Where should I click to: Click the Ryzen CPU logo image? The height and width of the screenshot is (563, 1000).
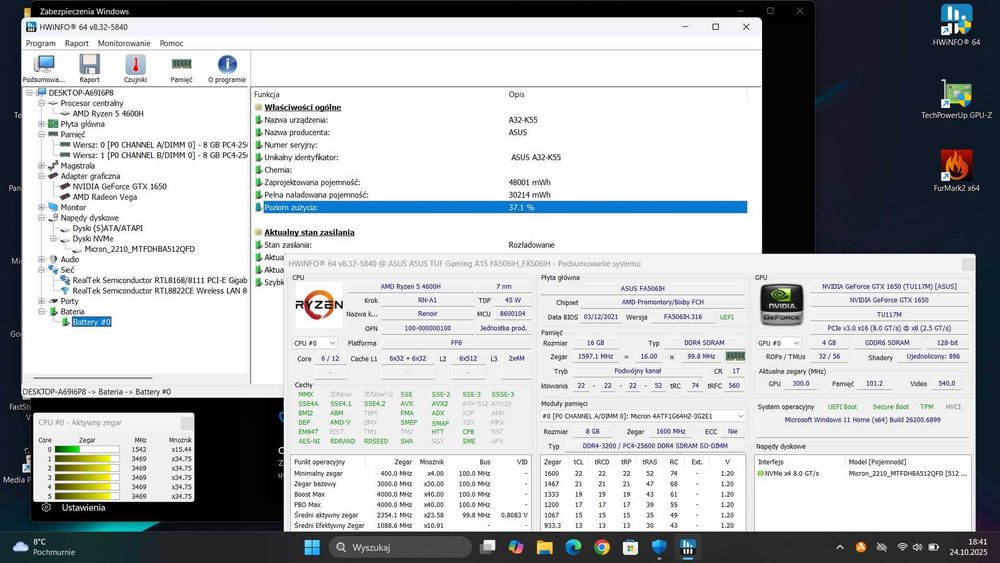(319, 305)
